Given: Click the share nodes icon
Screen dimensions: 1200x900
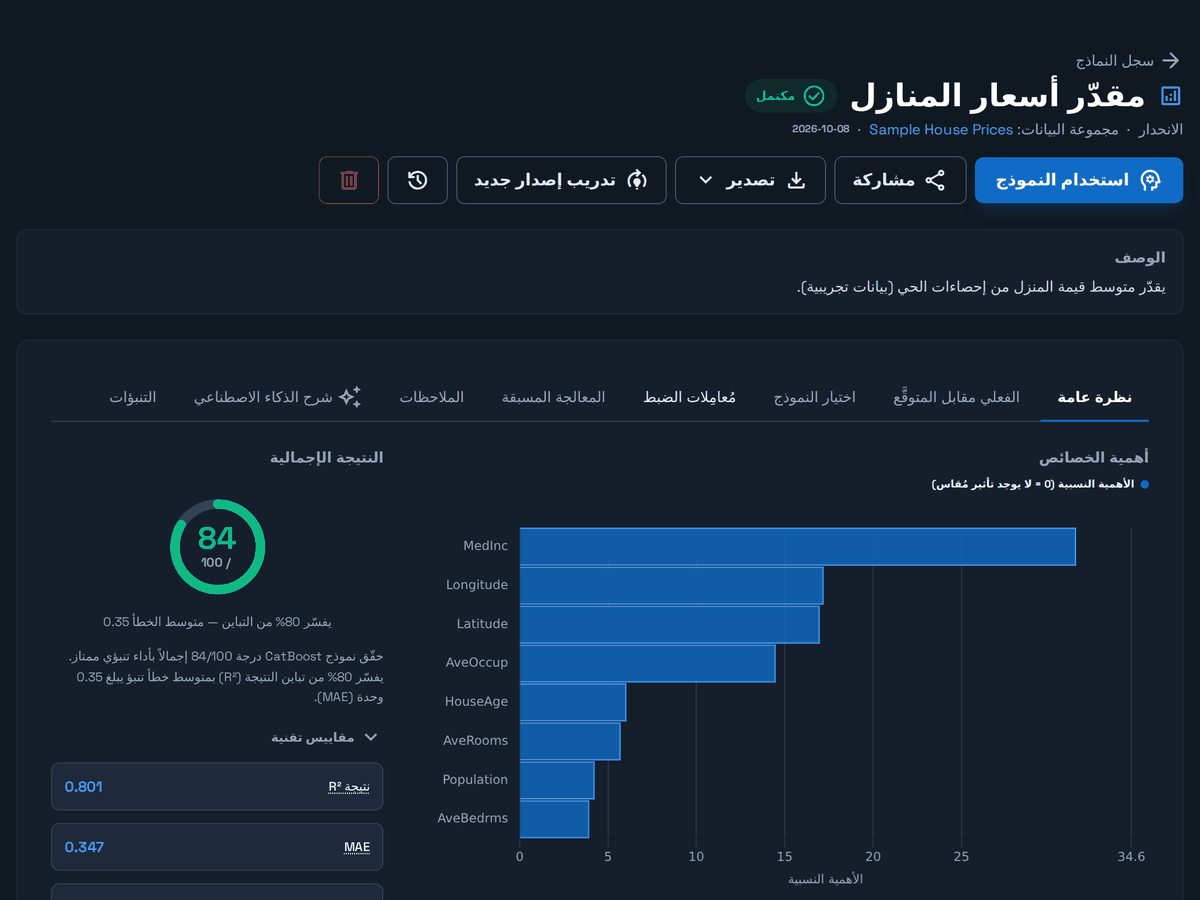Looking at the screenshot, I should (935, 180).
